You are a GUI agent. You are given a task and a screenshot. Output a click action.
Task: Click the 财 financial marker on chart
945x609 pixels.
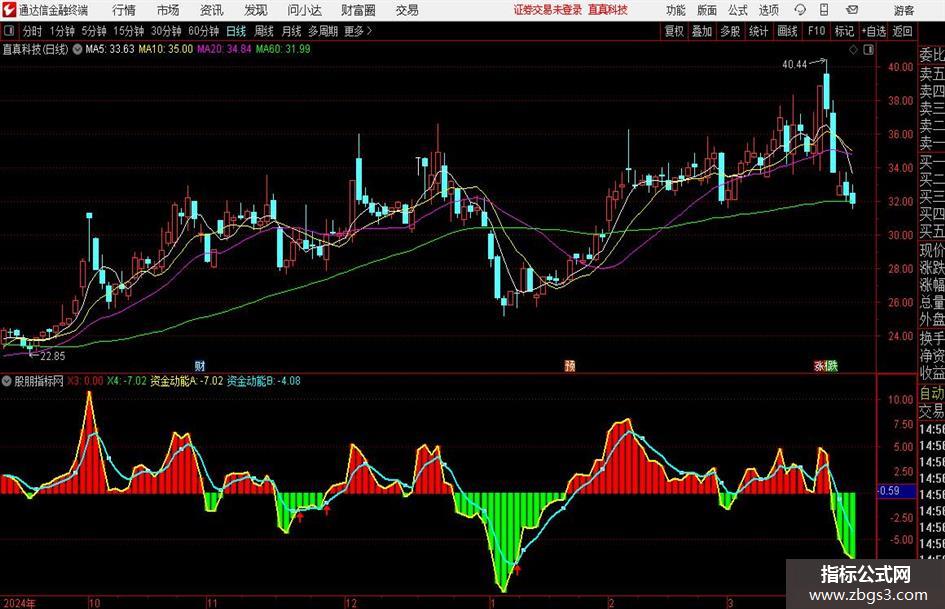(200, 365)
